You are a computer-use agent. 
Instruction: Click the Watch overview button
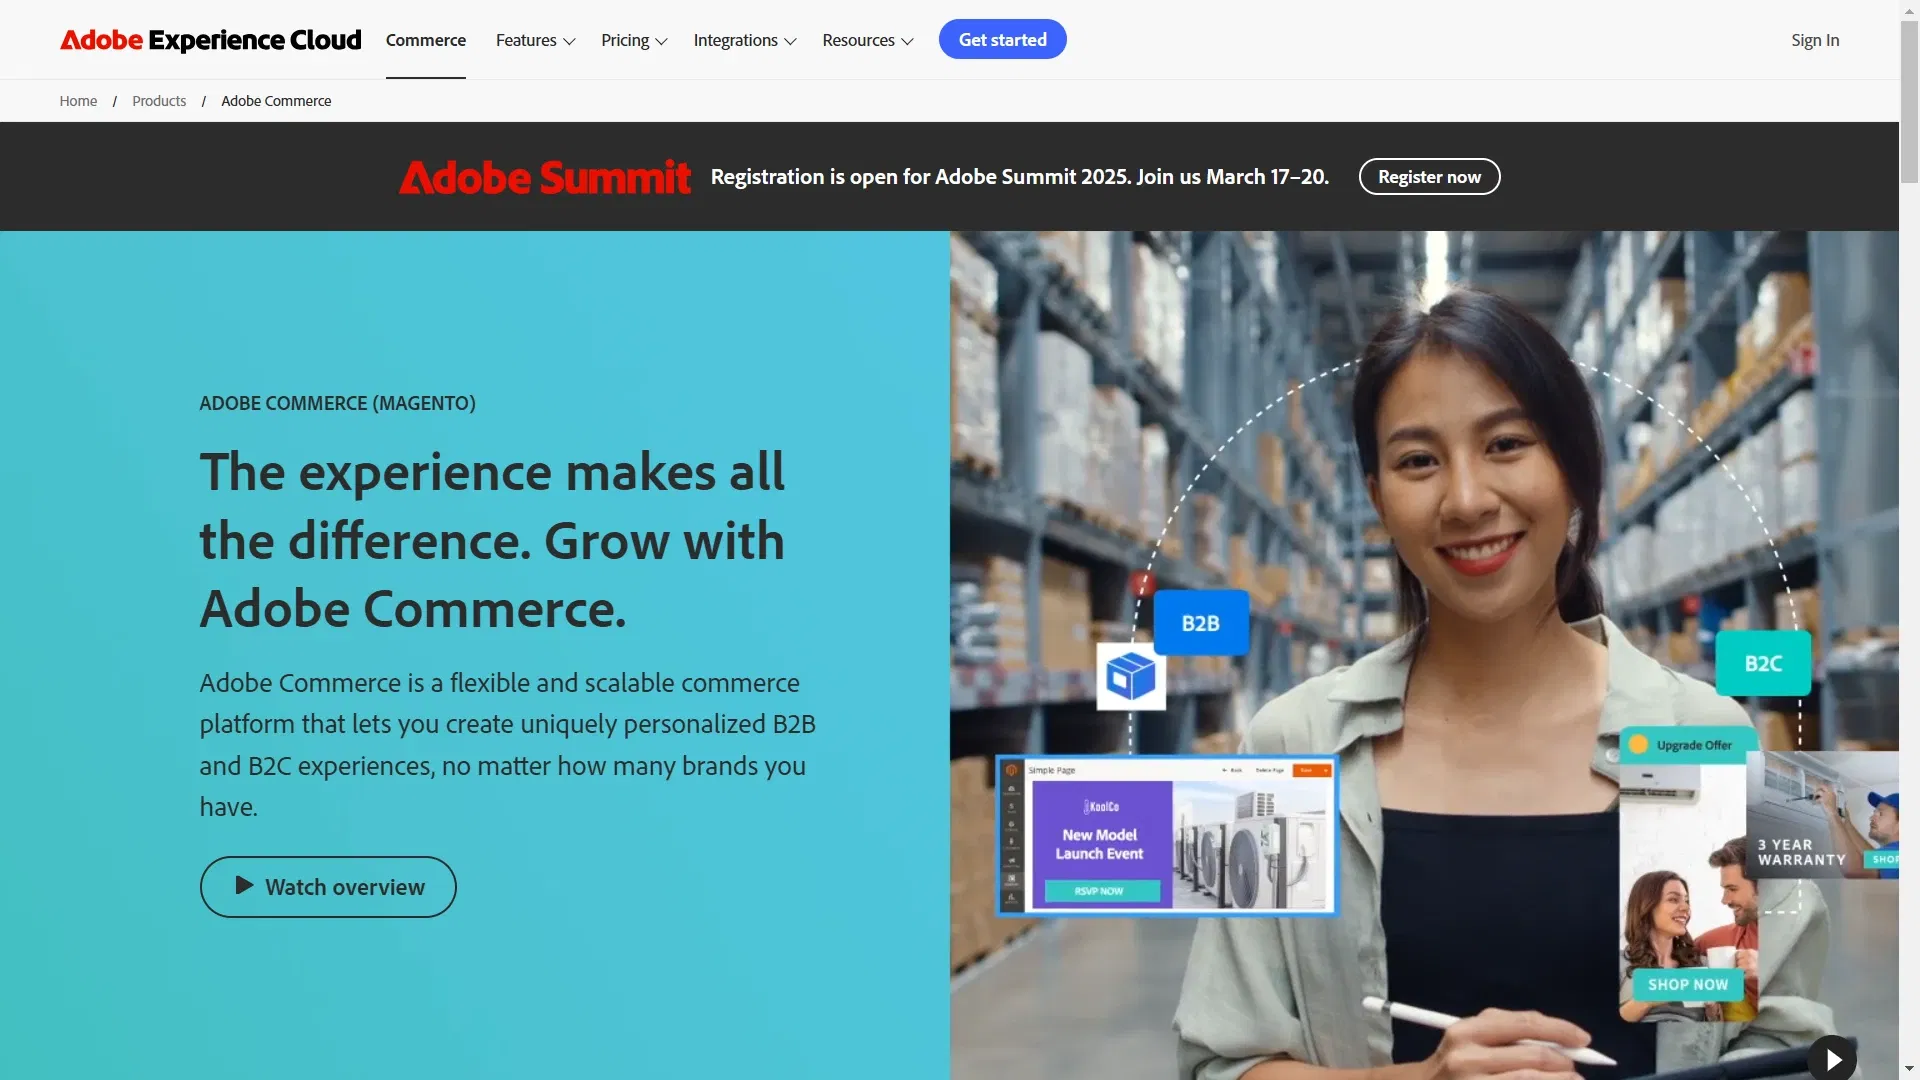328,887
